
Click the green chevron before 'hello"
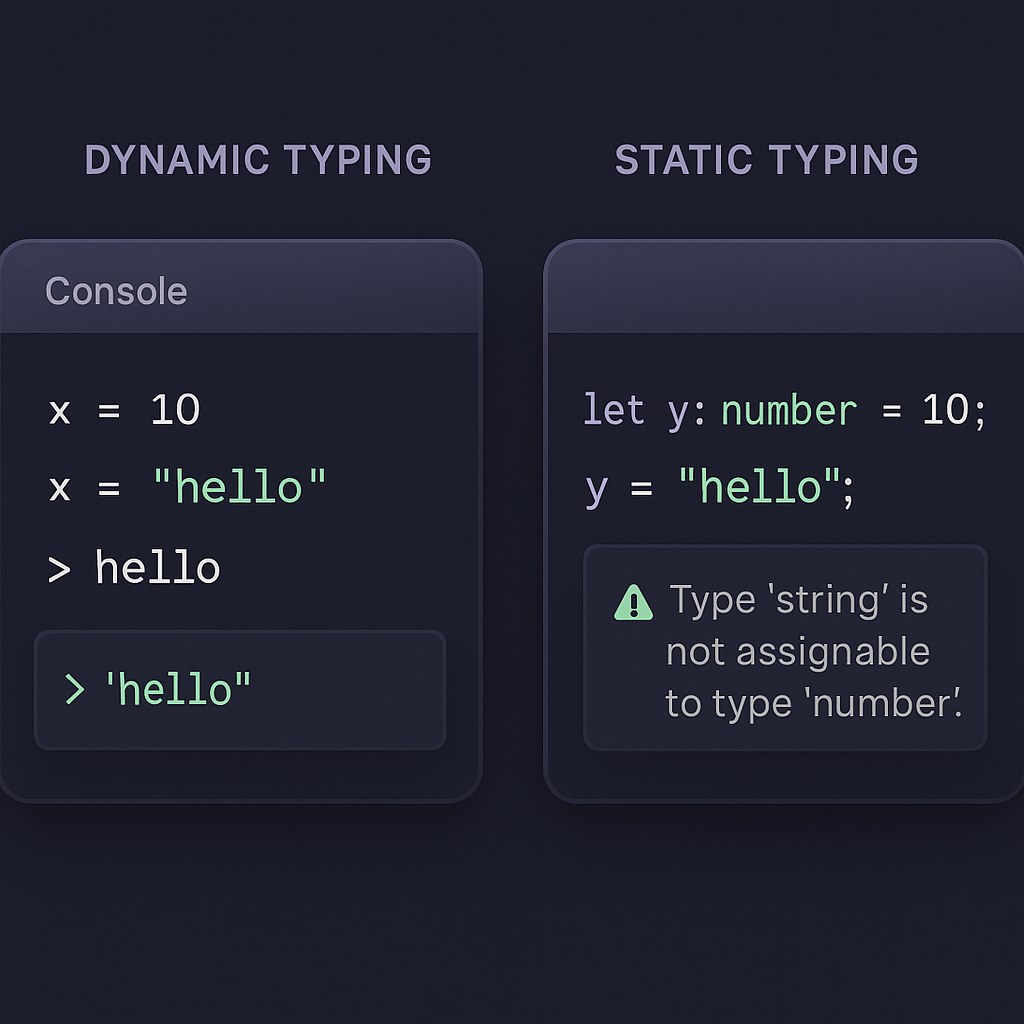tap(75, 689)
